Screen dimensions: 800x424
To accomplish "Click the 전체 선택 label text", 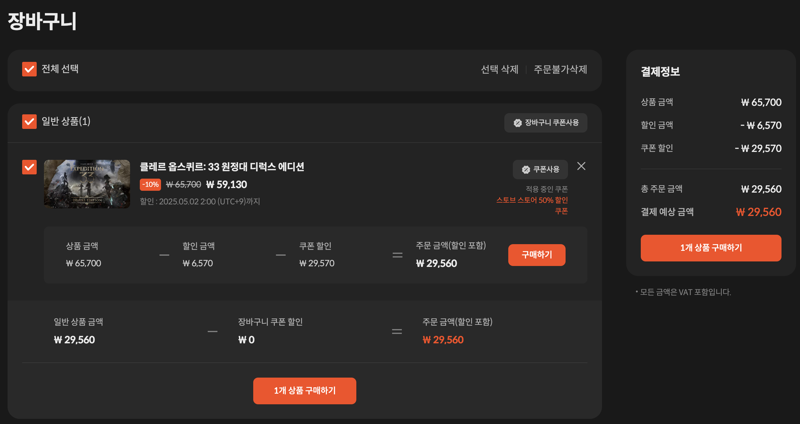I will 60,69.
